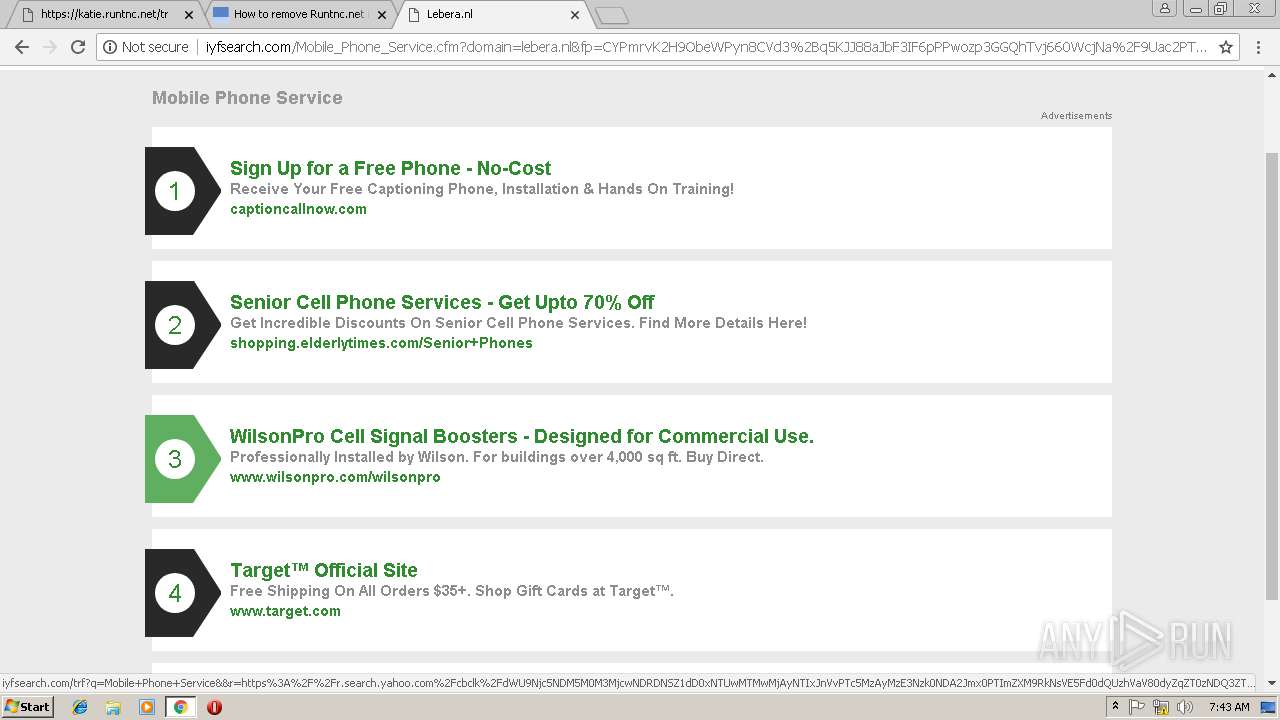1280x720 pixels.
Task: Open the Chrome three-dot menu
Action: [1259, 47]
